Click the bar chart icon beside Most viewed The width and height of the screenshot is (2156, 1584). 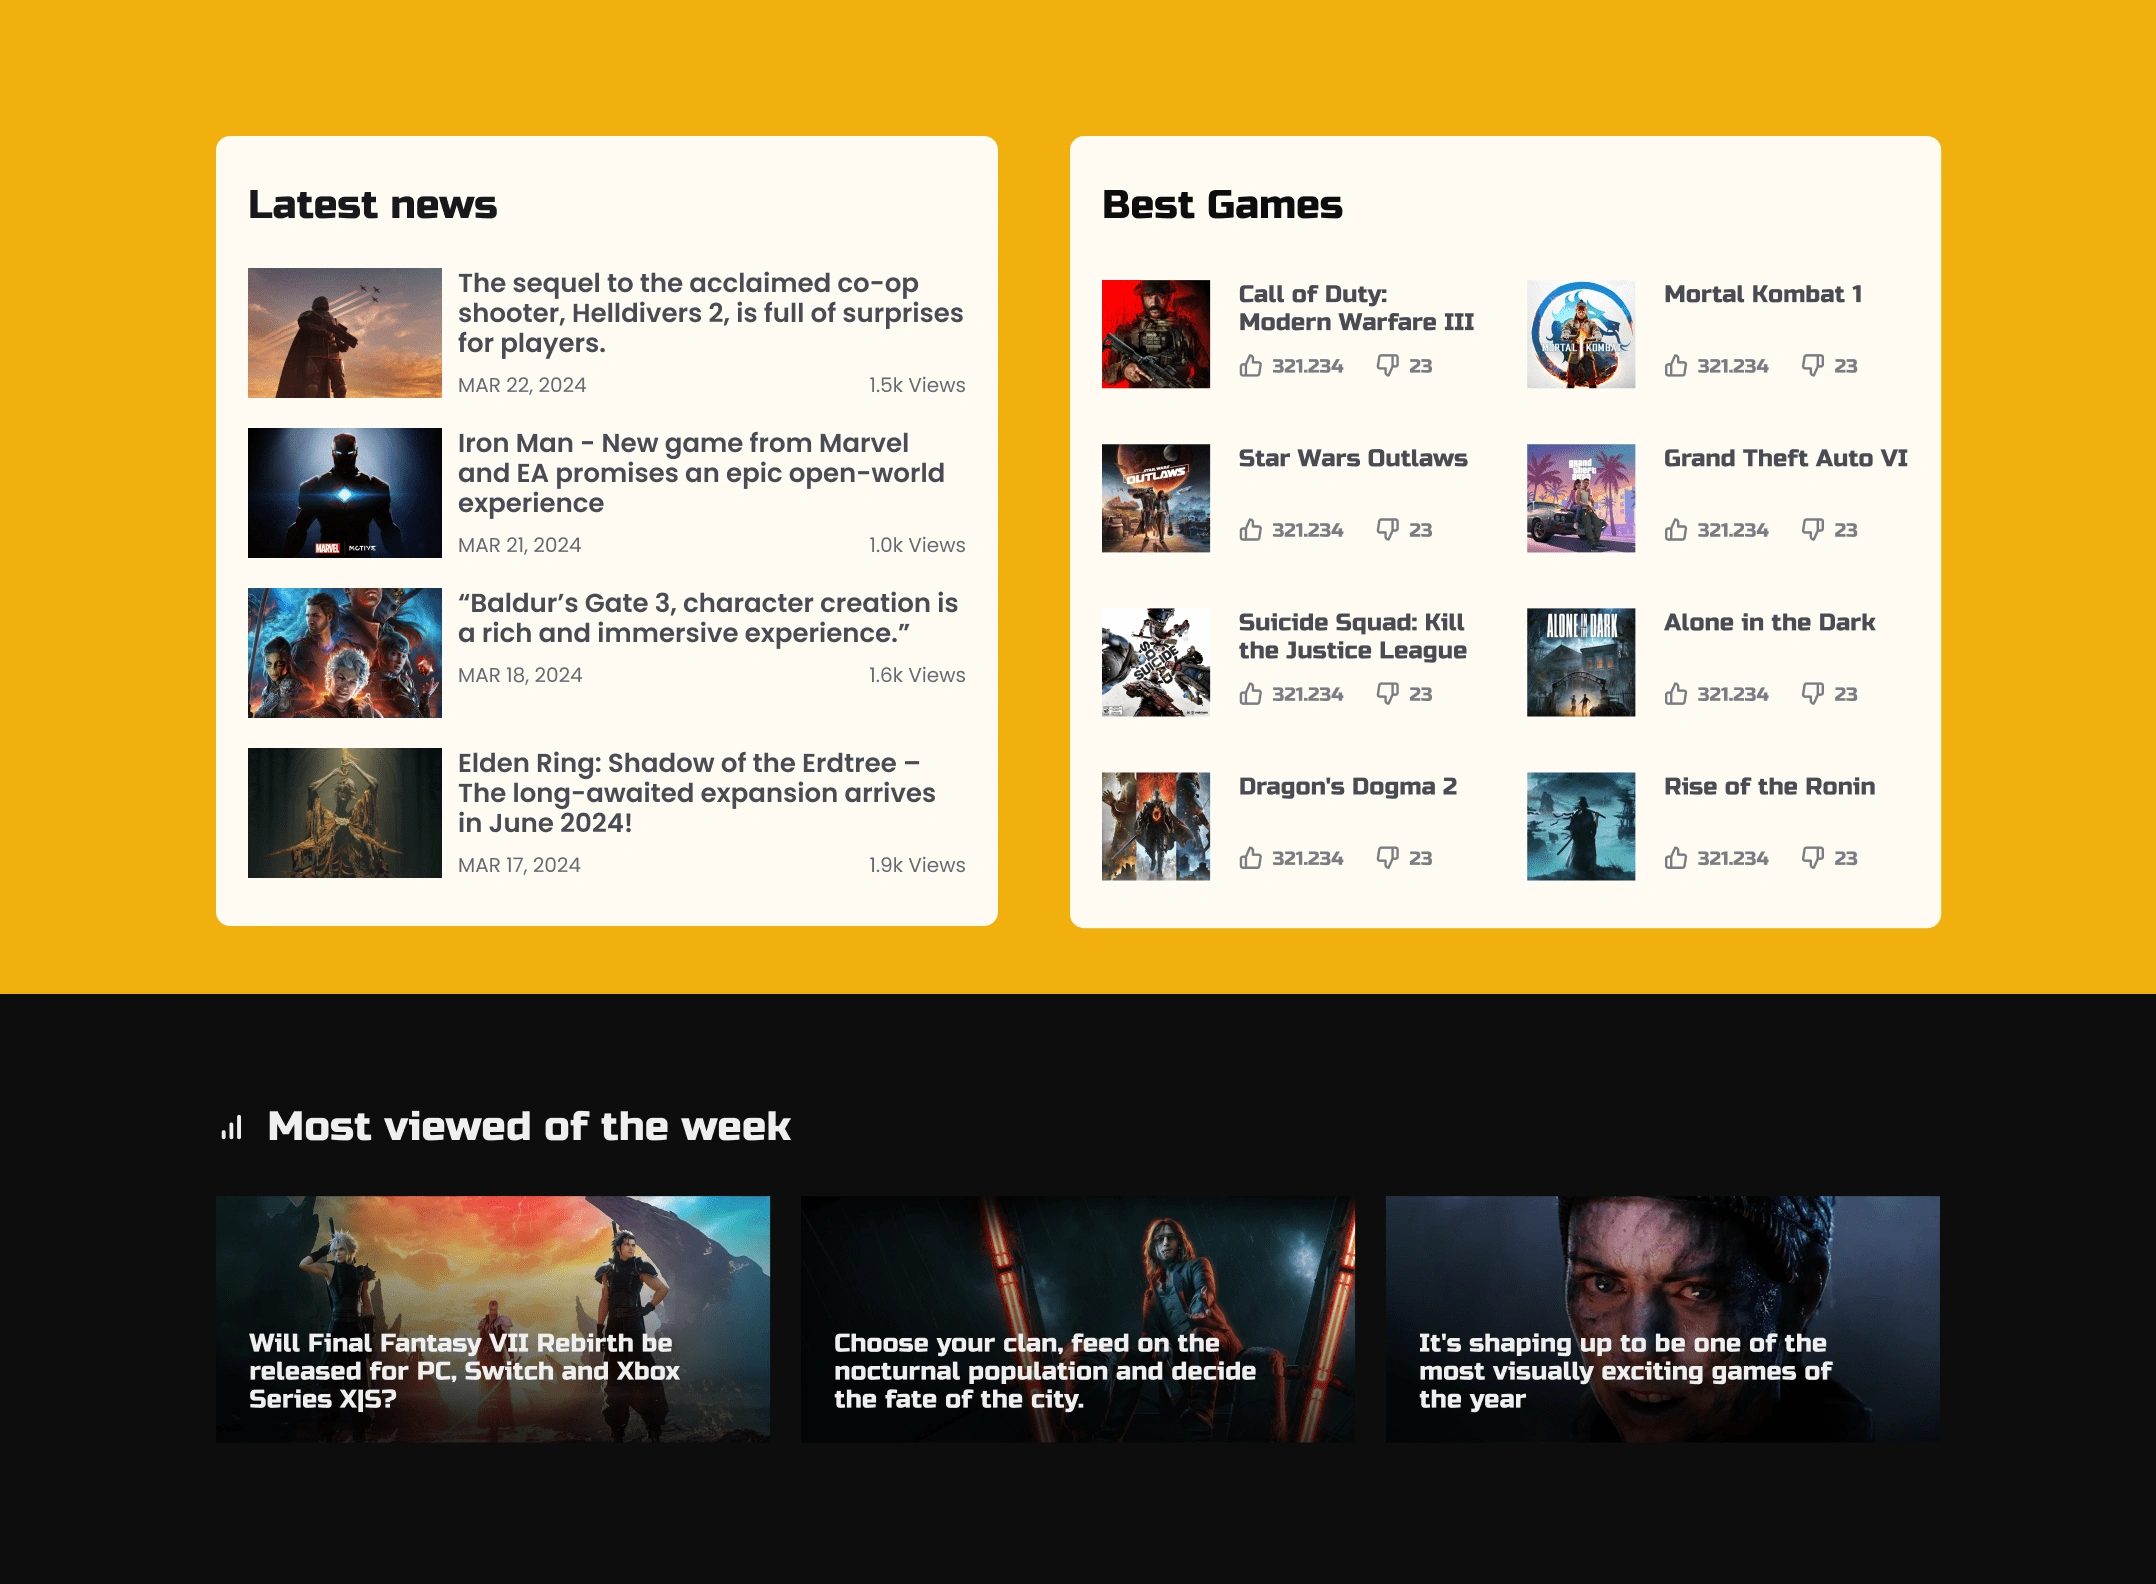point(232,1128)
